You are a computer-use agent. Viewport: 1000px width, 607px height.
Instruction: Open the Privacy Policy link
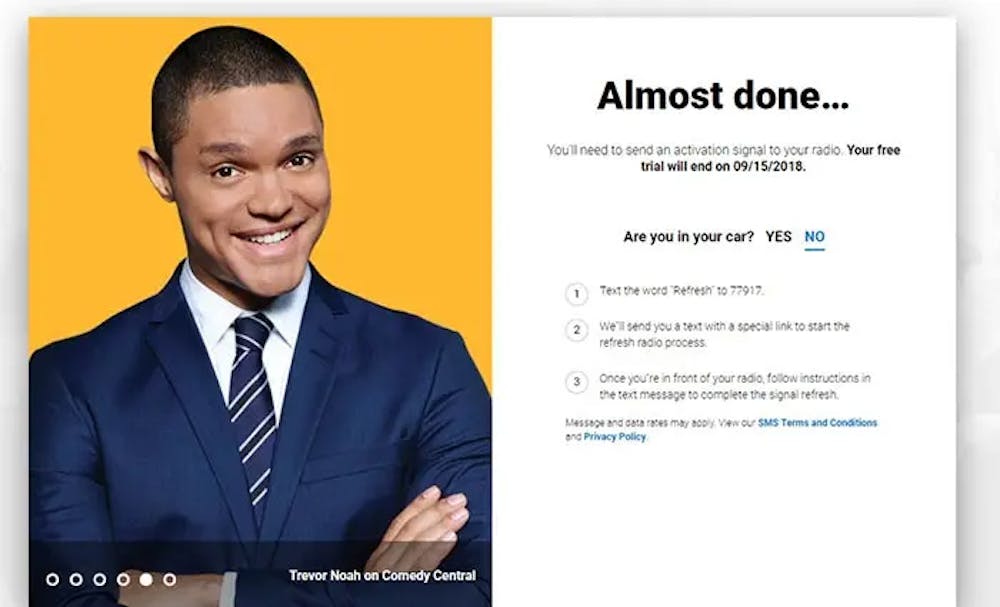(x=615, y=437)
